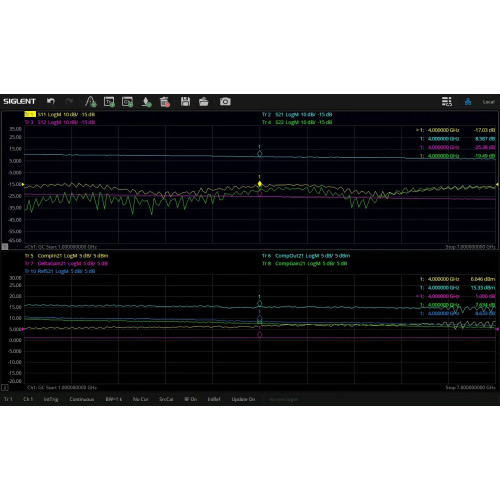The width and height of the screenshot is (500, 500).
Task: Click IntRef reference status
Action: point(214,399)
